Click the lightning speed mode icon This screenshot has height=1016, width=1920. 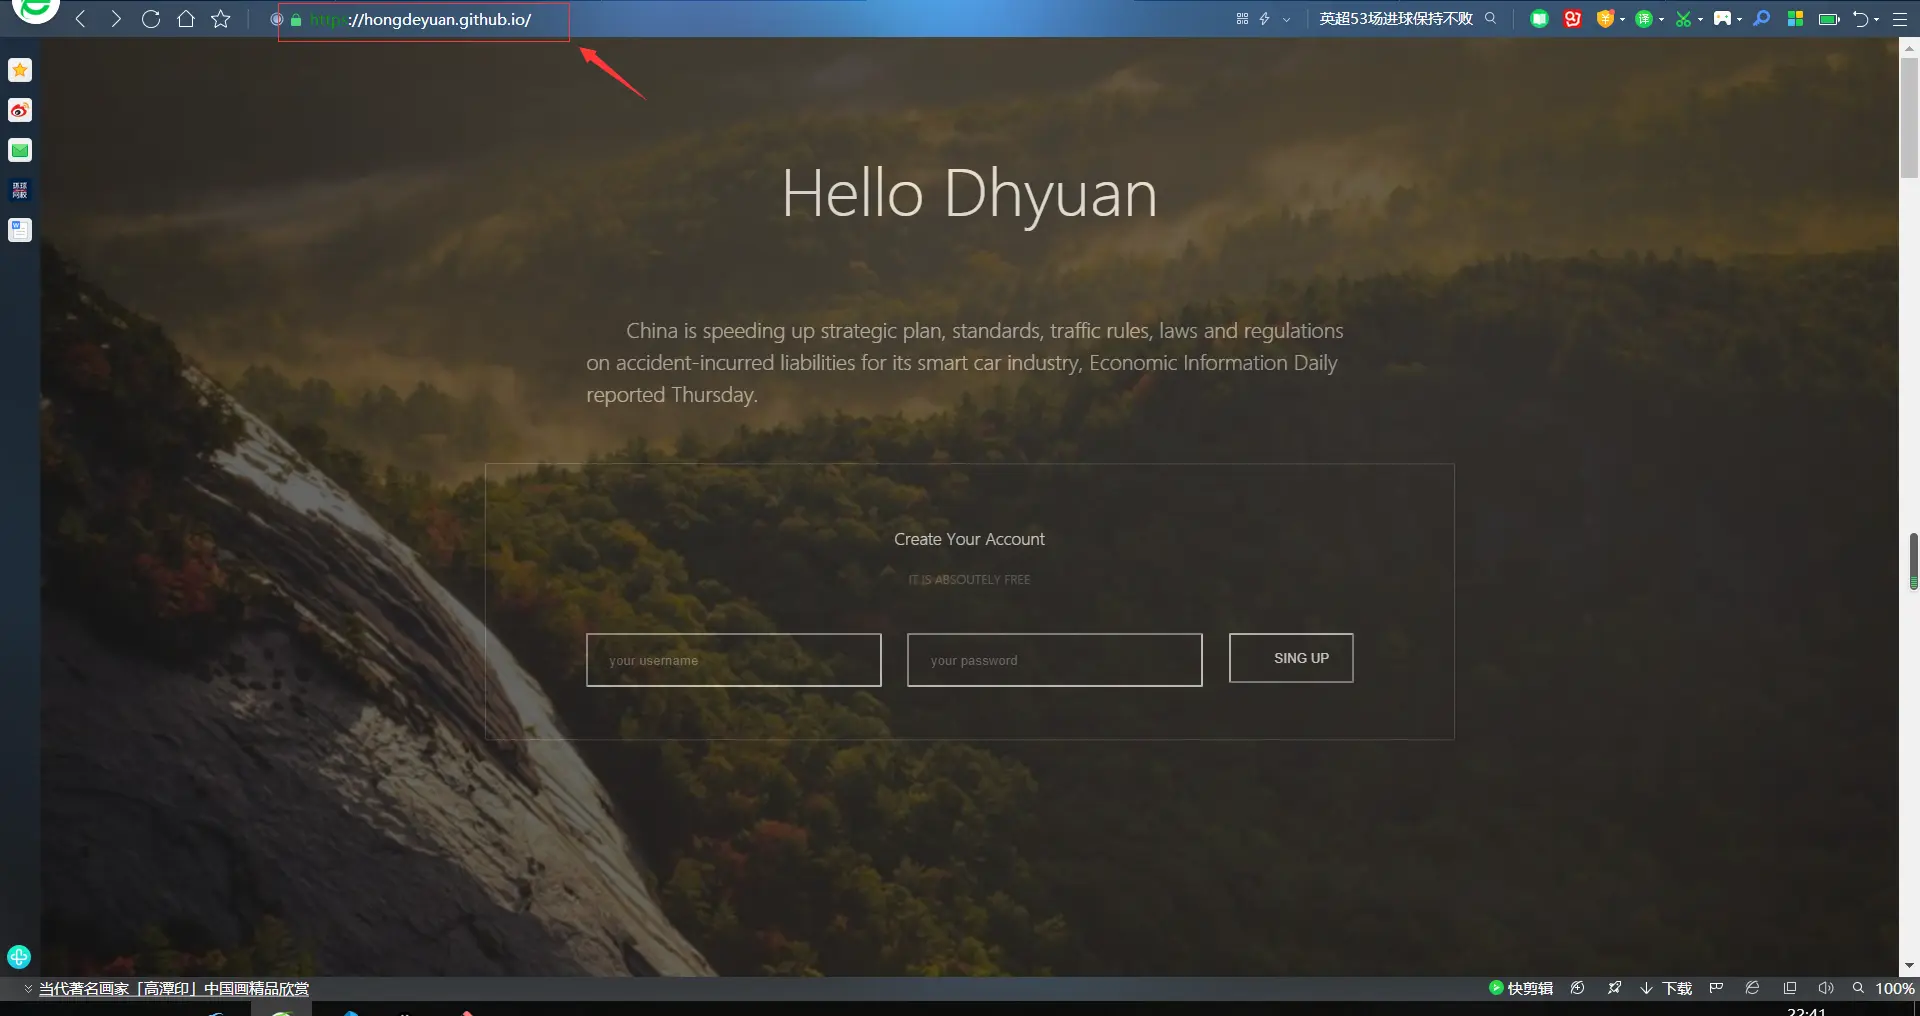[x=1264, y=19]
